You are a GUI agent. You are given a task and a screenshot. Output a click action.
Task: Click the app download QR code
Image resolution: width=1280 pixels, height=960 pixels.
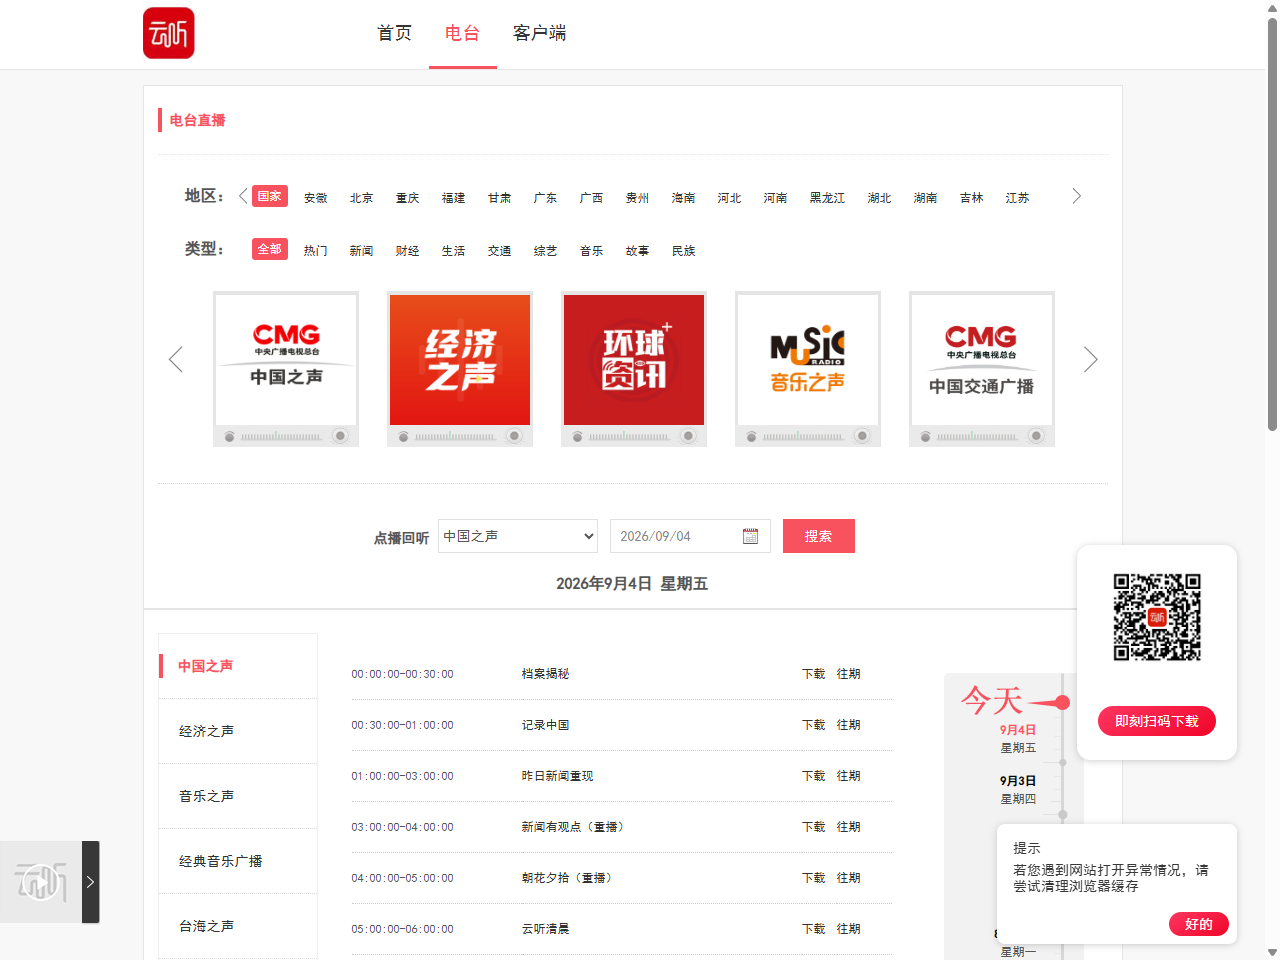[x=1157, y=617]
